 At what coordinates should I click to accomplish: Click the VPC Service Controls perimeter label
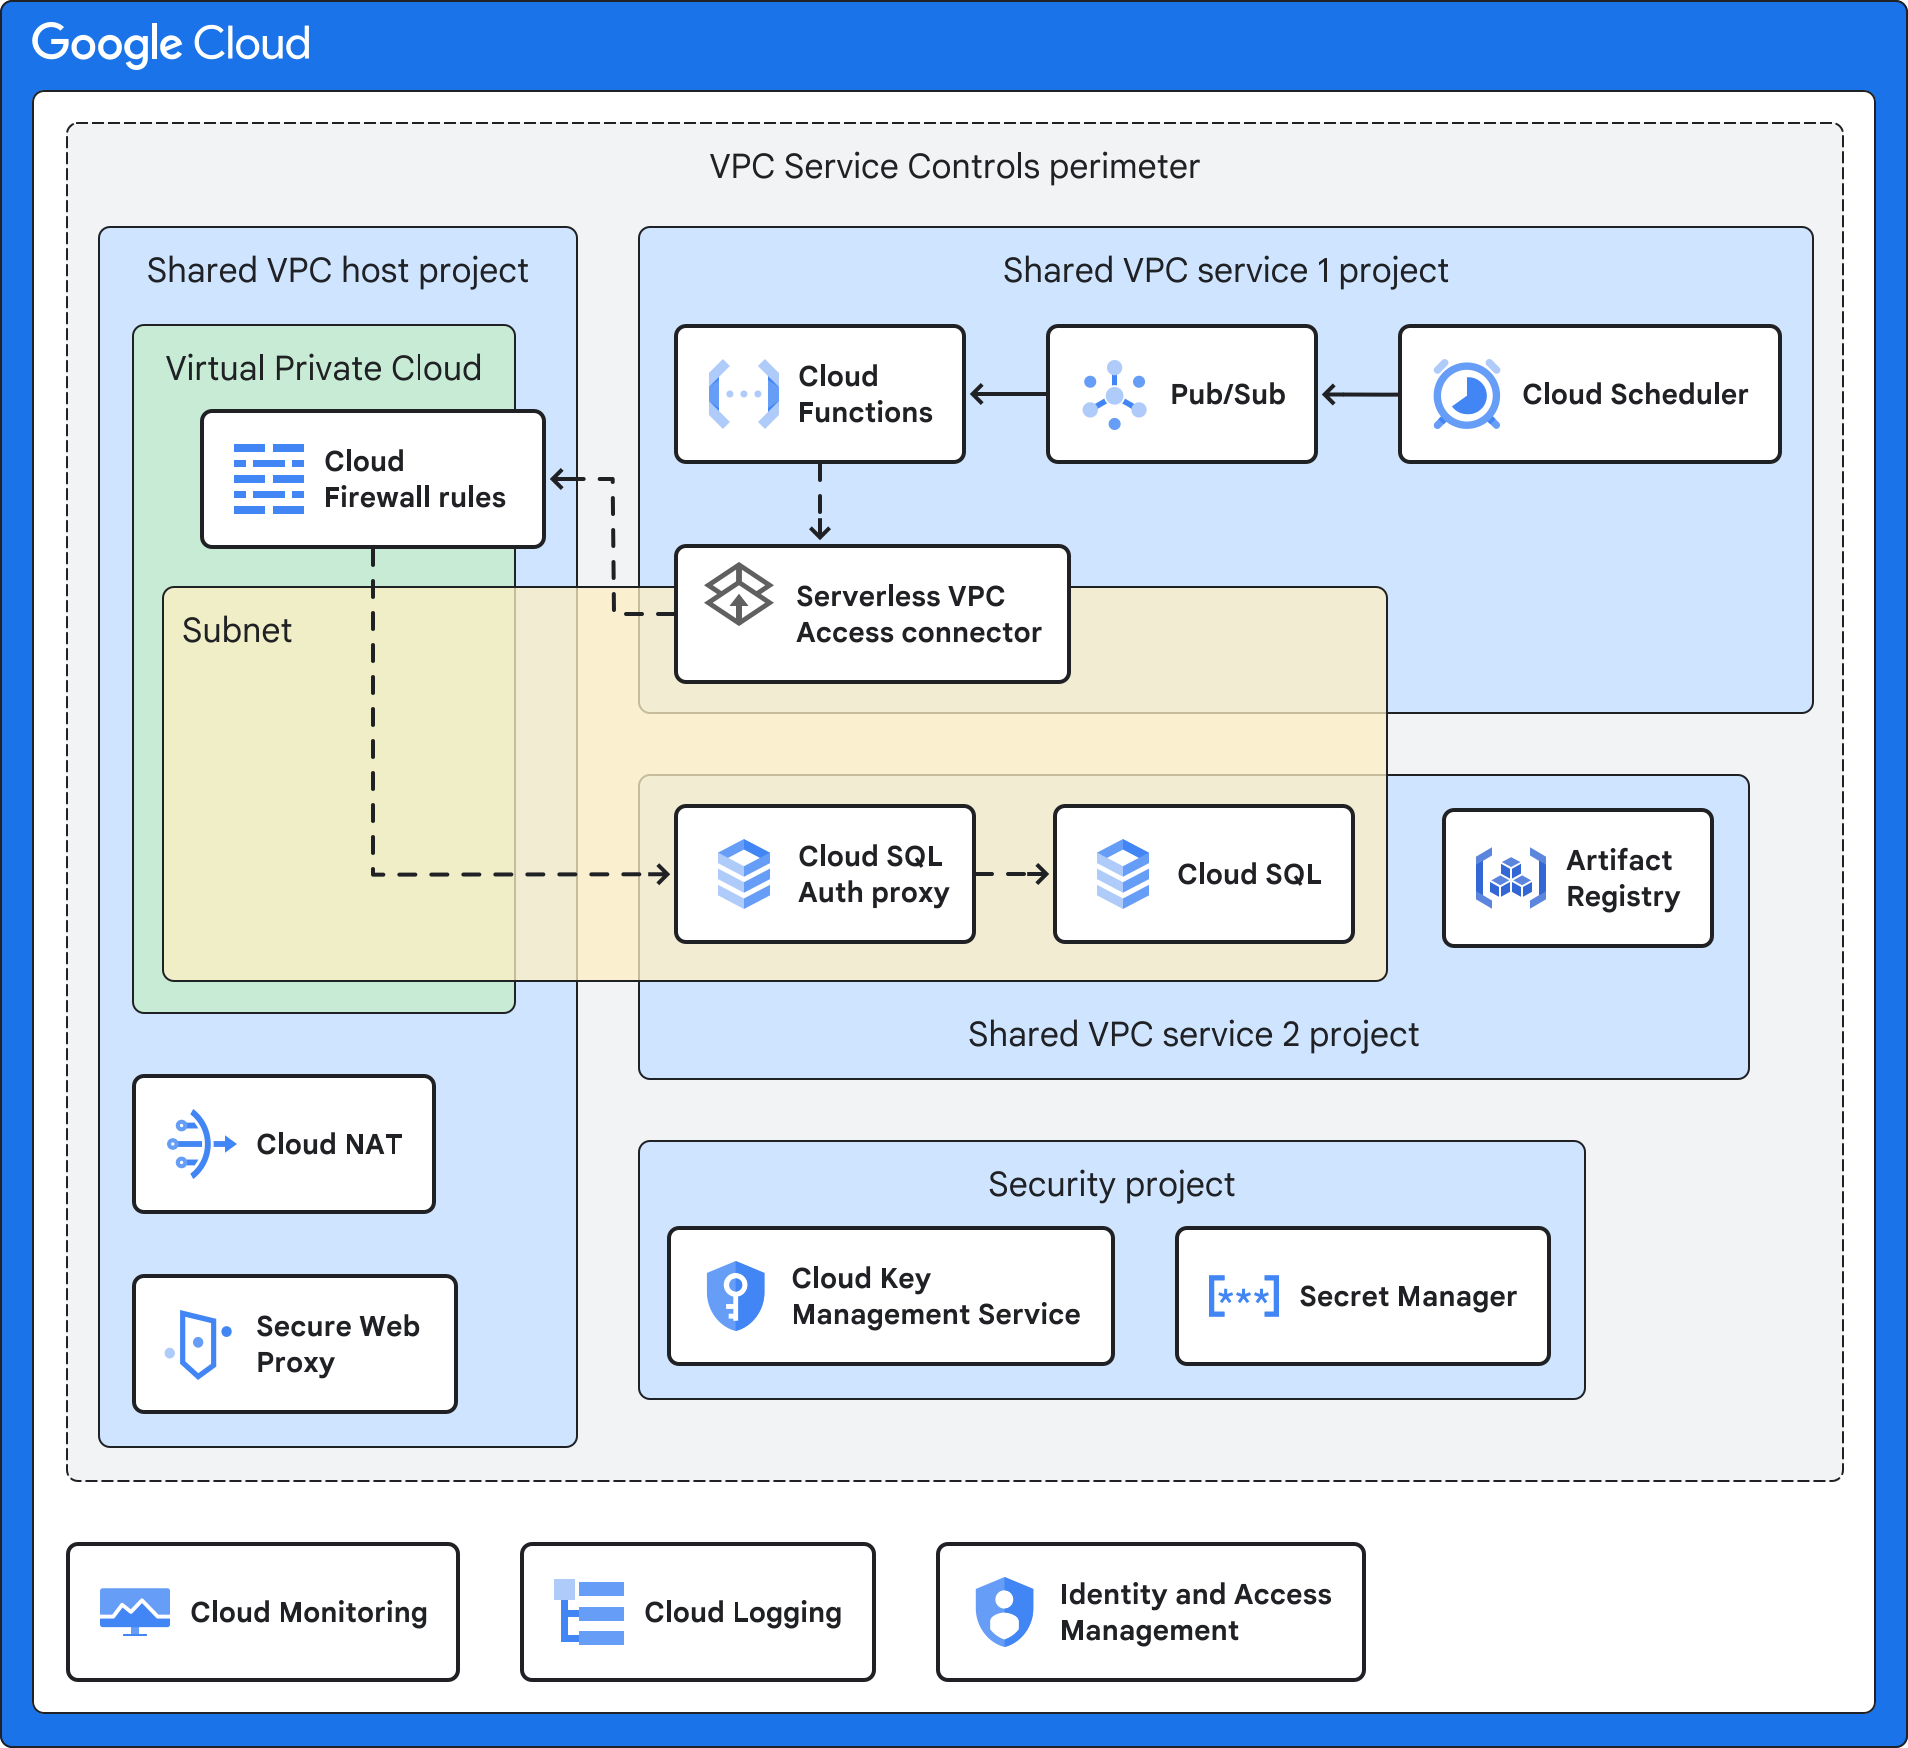(952, 166)
